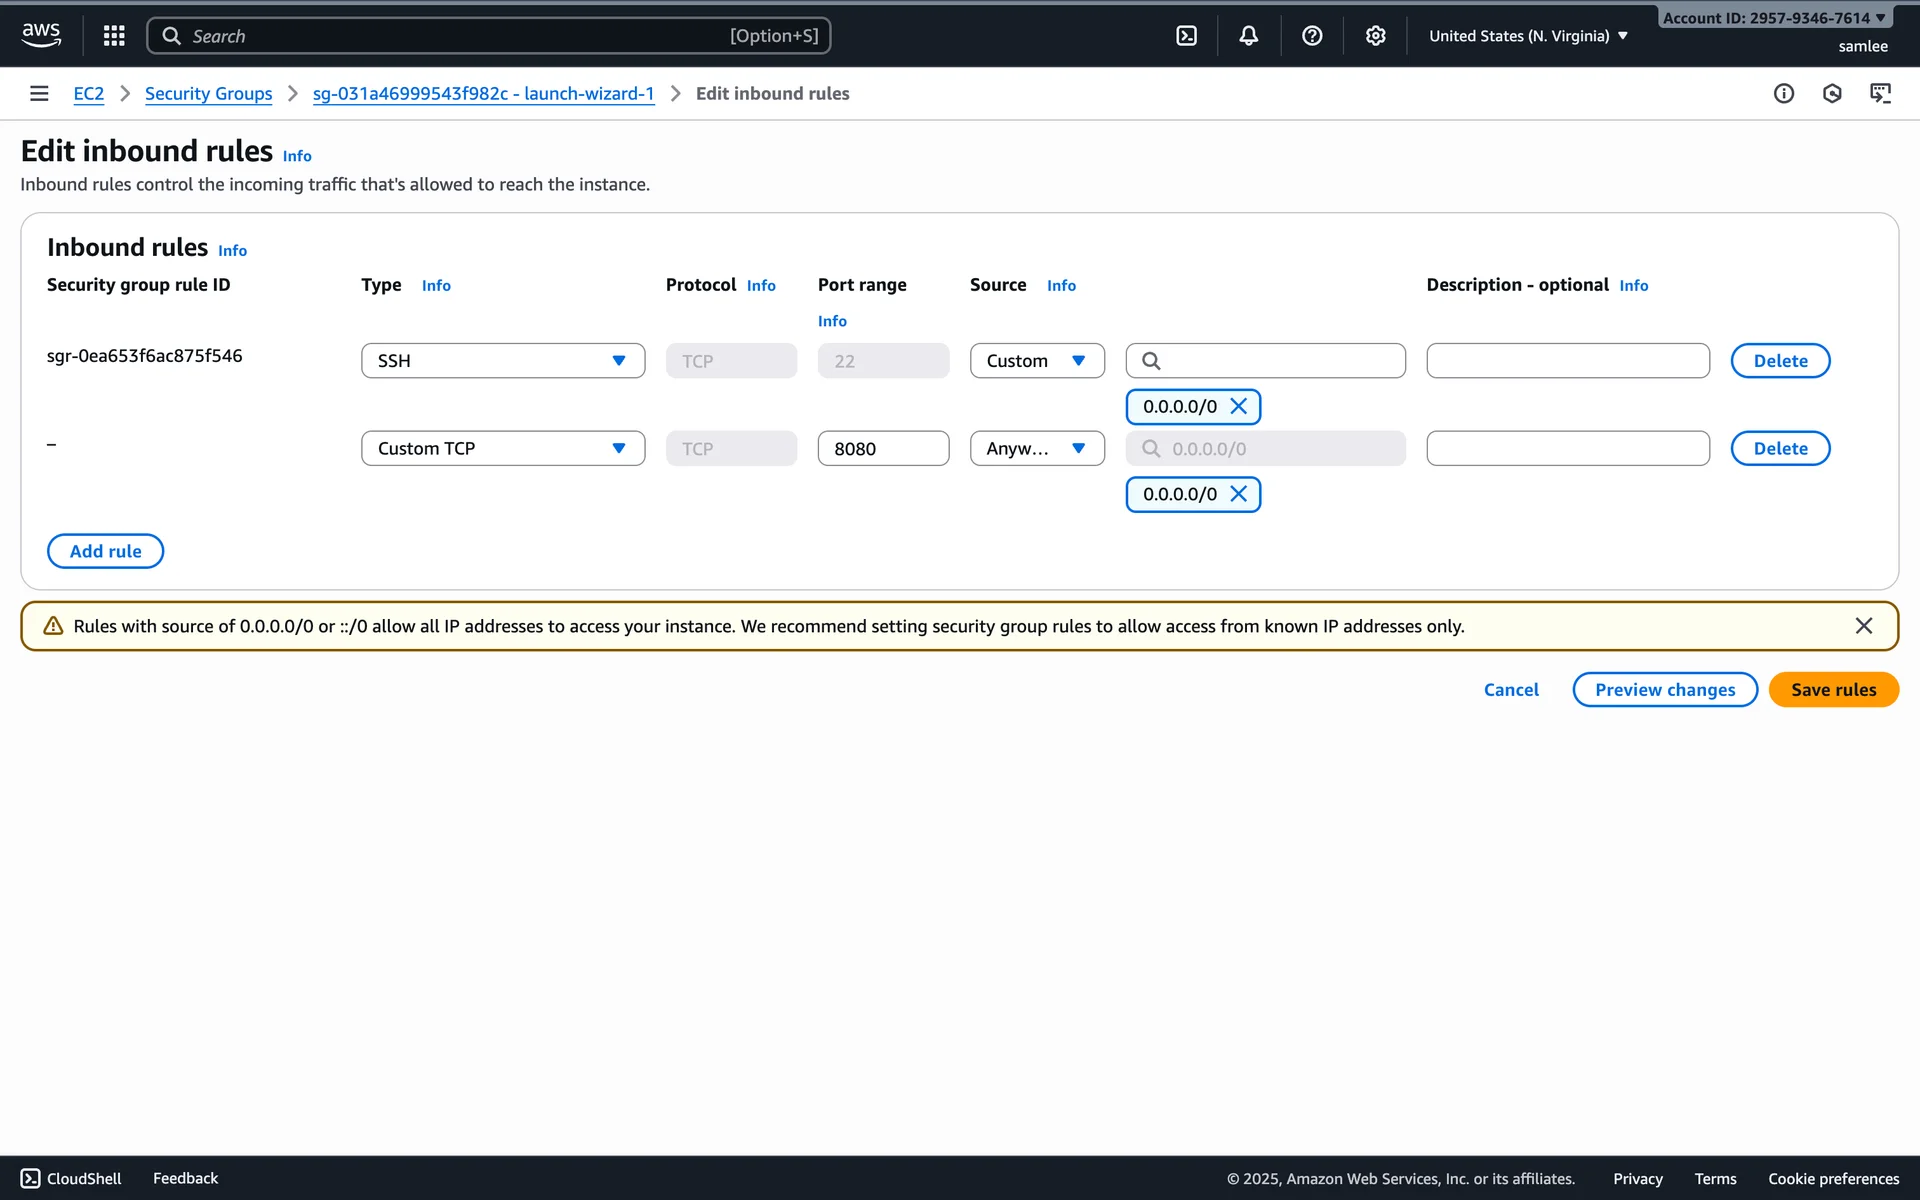Expand the Custom TCP type dropdown

click(503, 449)
